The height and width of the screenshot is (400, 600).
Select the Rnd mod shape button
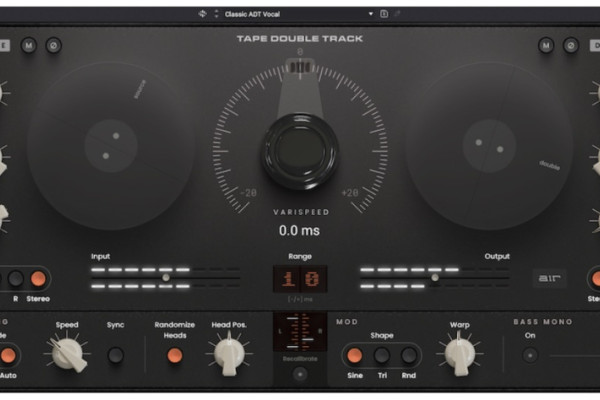click(x=409, y=355)
